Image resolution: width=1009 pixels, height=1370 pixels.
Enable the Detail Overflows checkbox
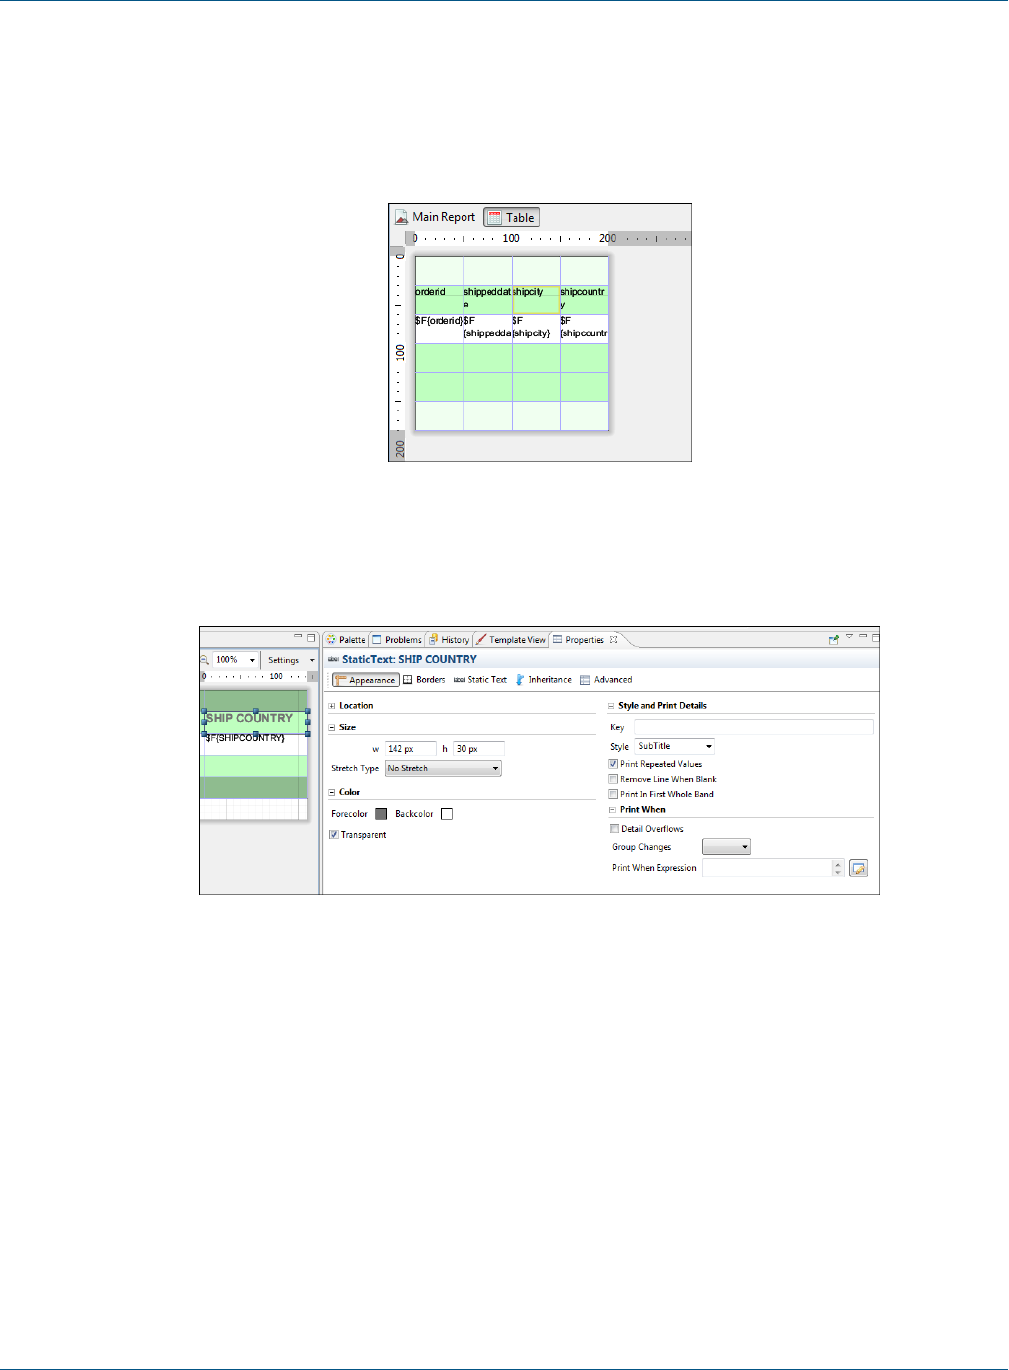615,829
